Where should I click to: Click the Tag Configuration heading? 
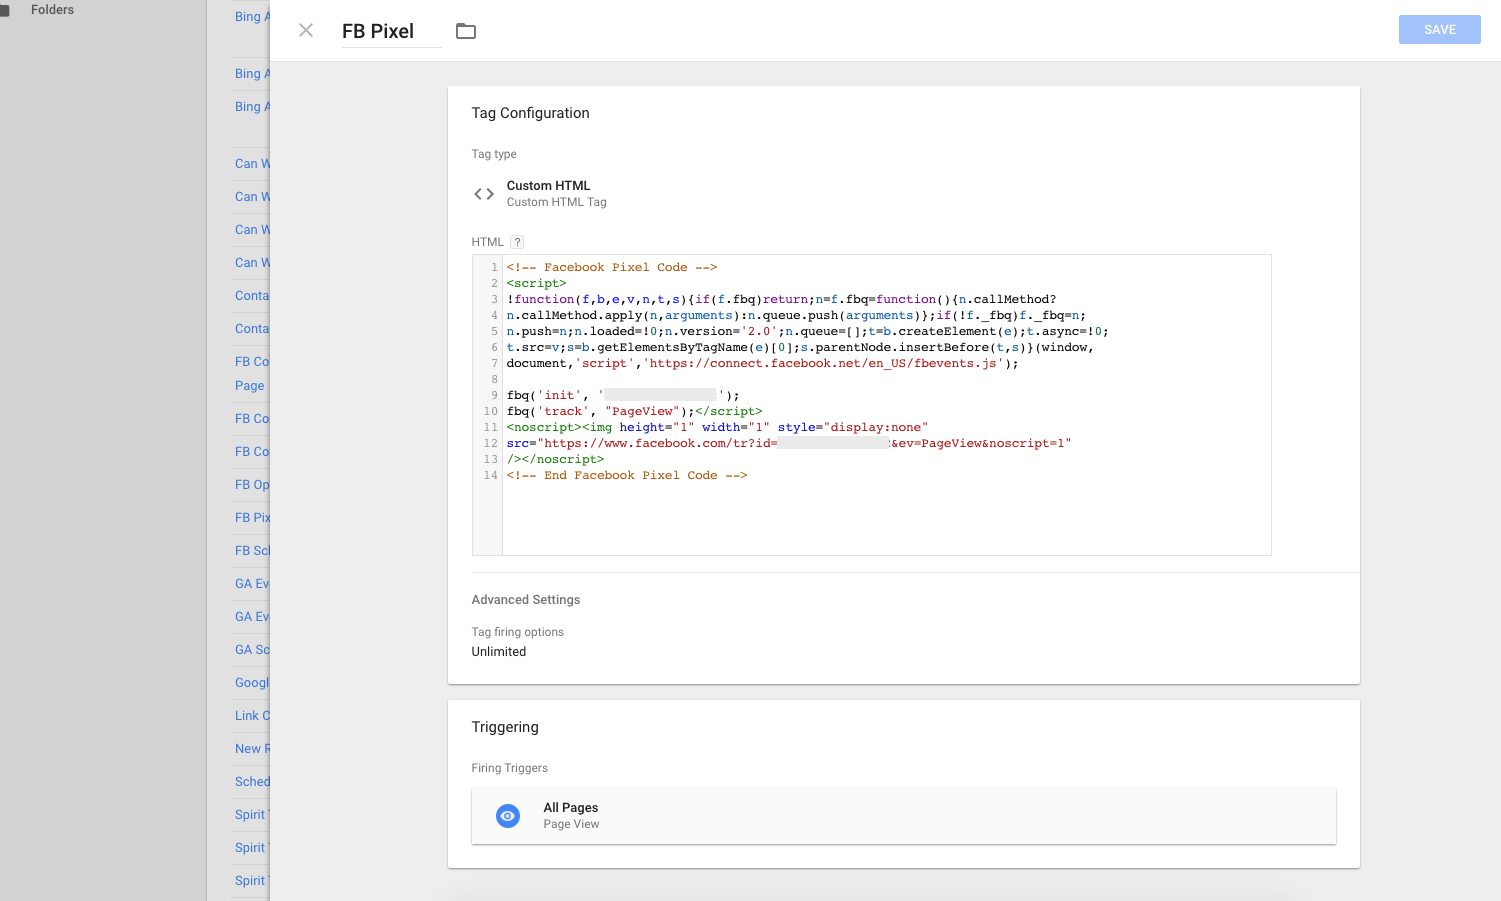[x=531, y=113]
